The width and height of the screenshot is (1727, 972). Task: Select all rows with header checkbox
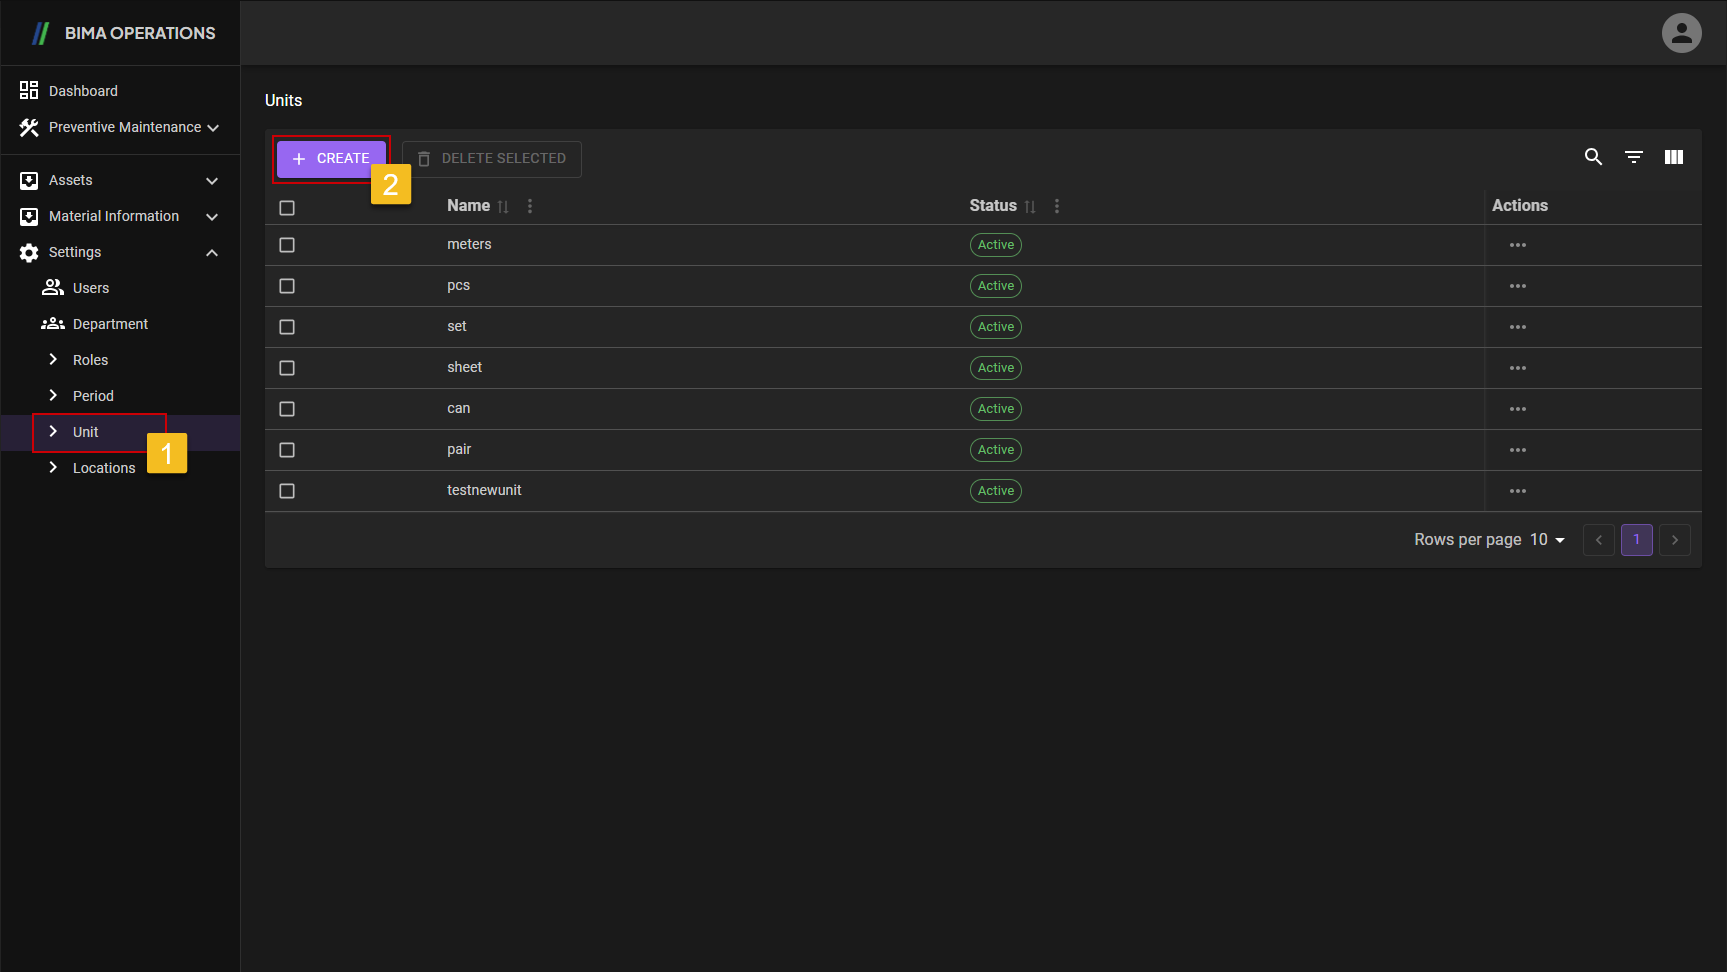point(287,208)
